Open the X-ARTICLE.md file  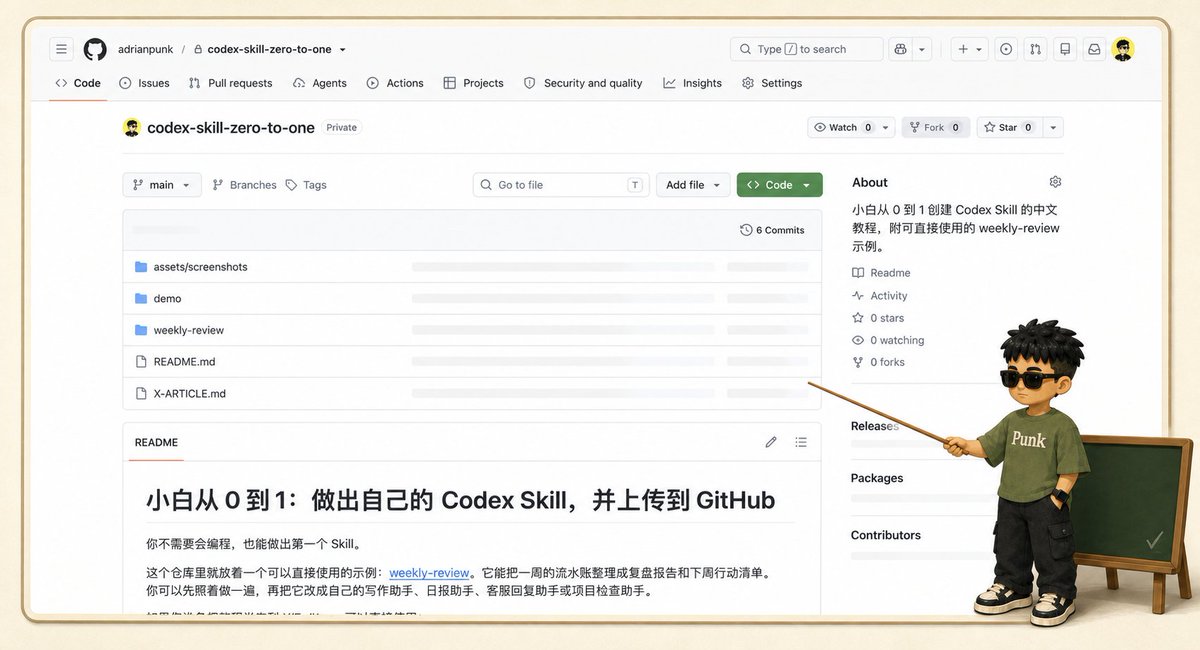click(x=190, y=393)
